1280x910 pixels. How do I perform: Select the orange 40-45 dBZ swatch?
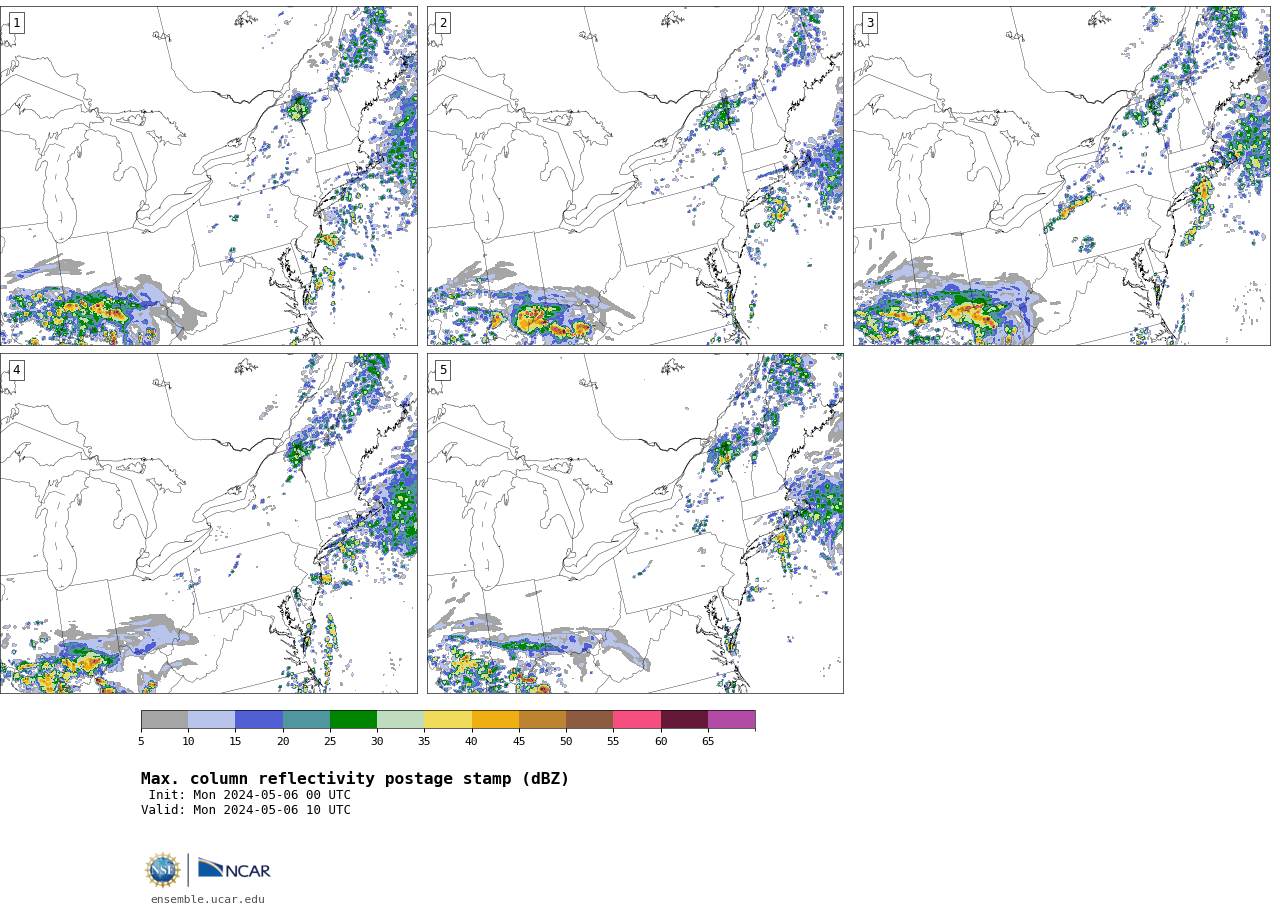click(x=495, y=720)
